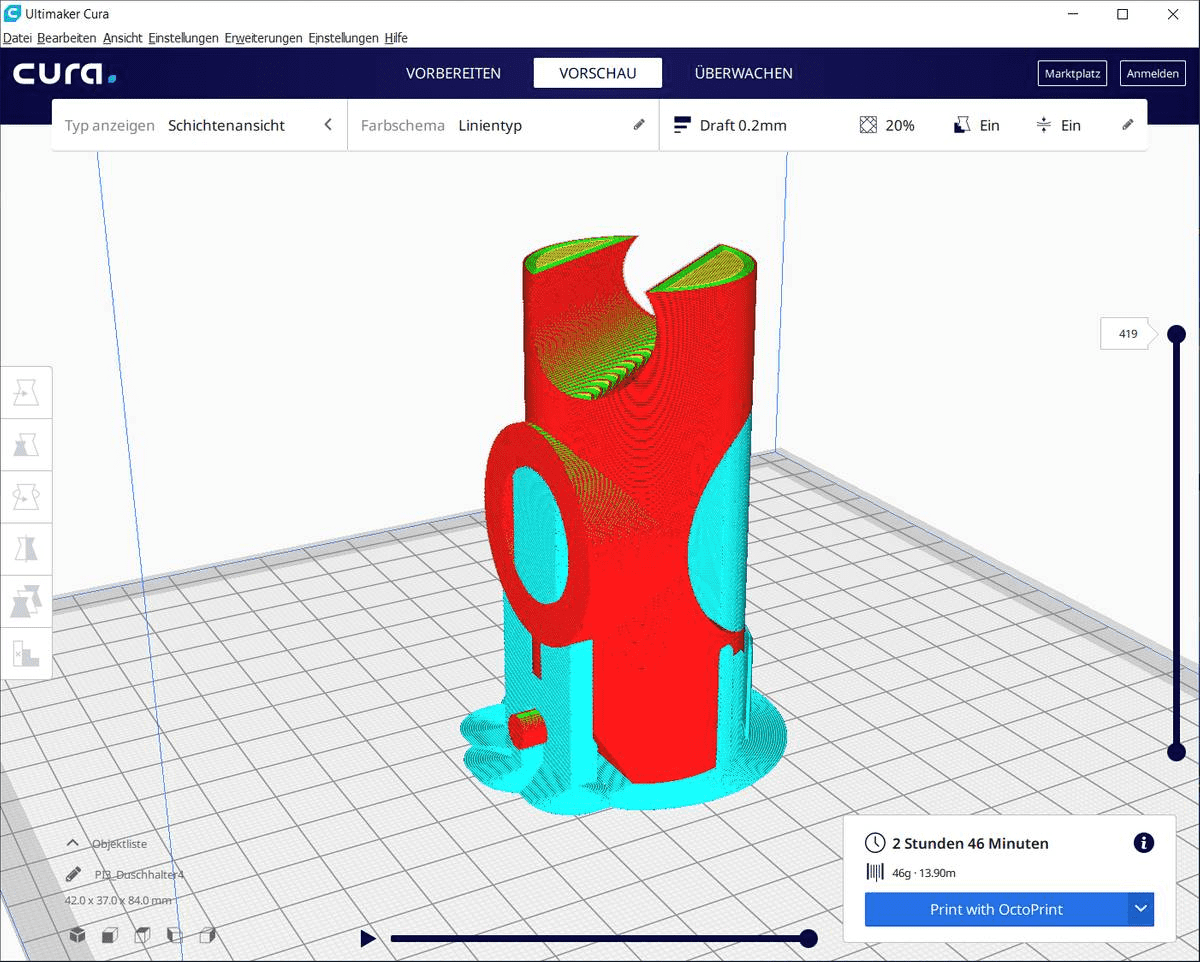1200x962 pixels.
Task: Click the Print with OctoPrint button
Action: [x=995, y=909]
